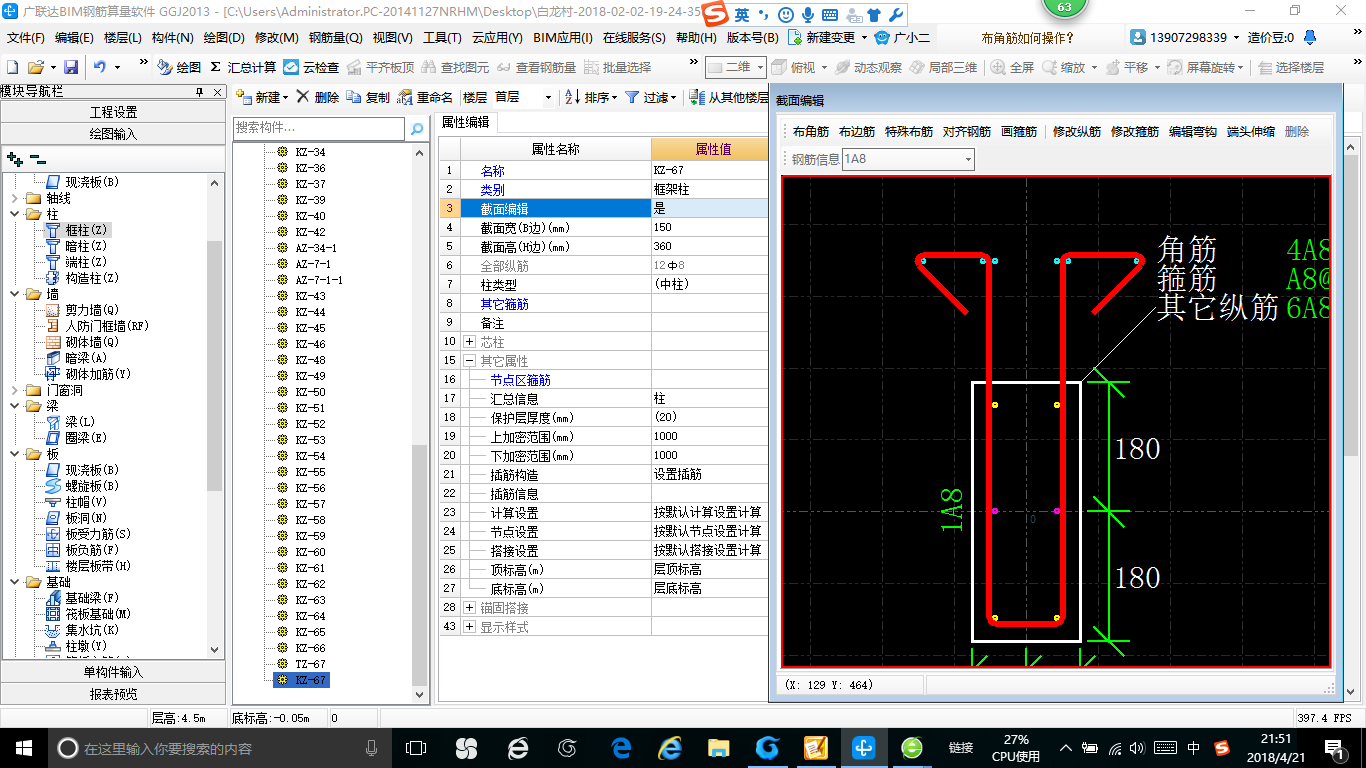1366x768 pixels.
Task: Switch to the 属性编辑 tab
Action: 466,122
